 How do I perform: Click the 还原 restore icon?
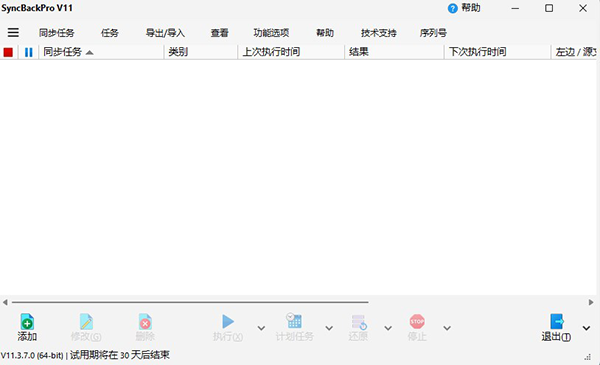point(359,322)
